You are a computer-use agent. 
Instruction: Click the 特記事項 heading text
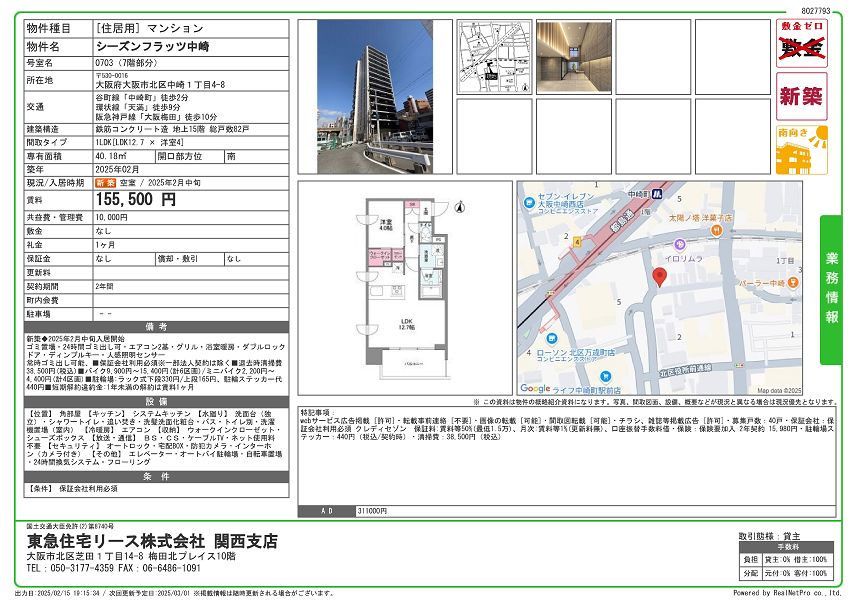[x=317, y=413]
